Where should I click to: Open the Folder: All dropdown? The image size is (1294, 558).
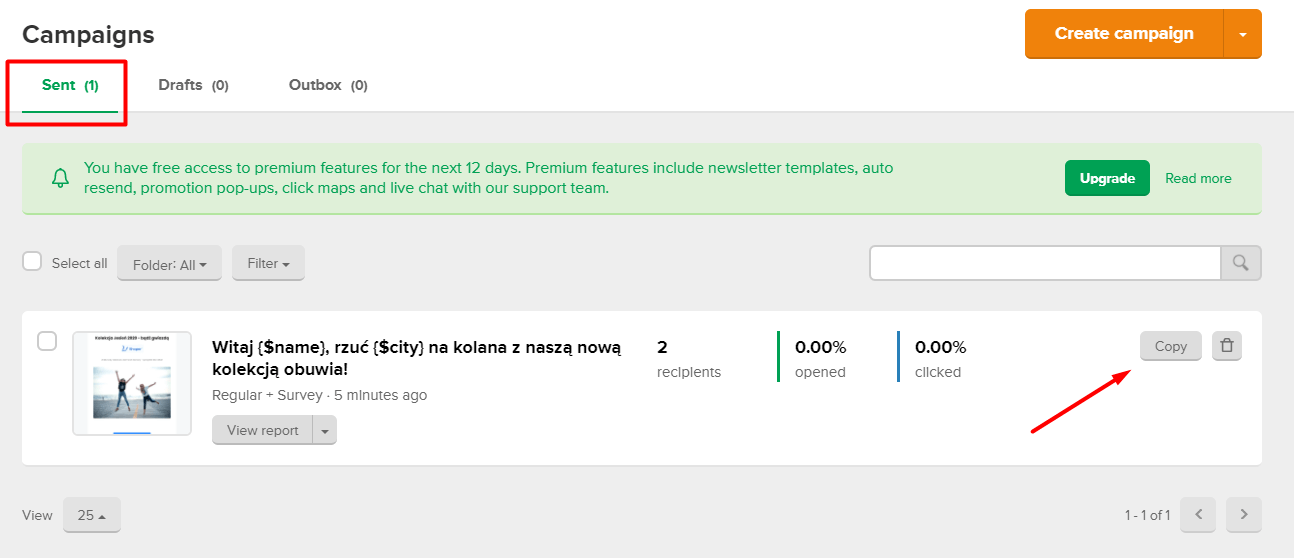pyautogui.click(x=169, y=264)
